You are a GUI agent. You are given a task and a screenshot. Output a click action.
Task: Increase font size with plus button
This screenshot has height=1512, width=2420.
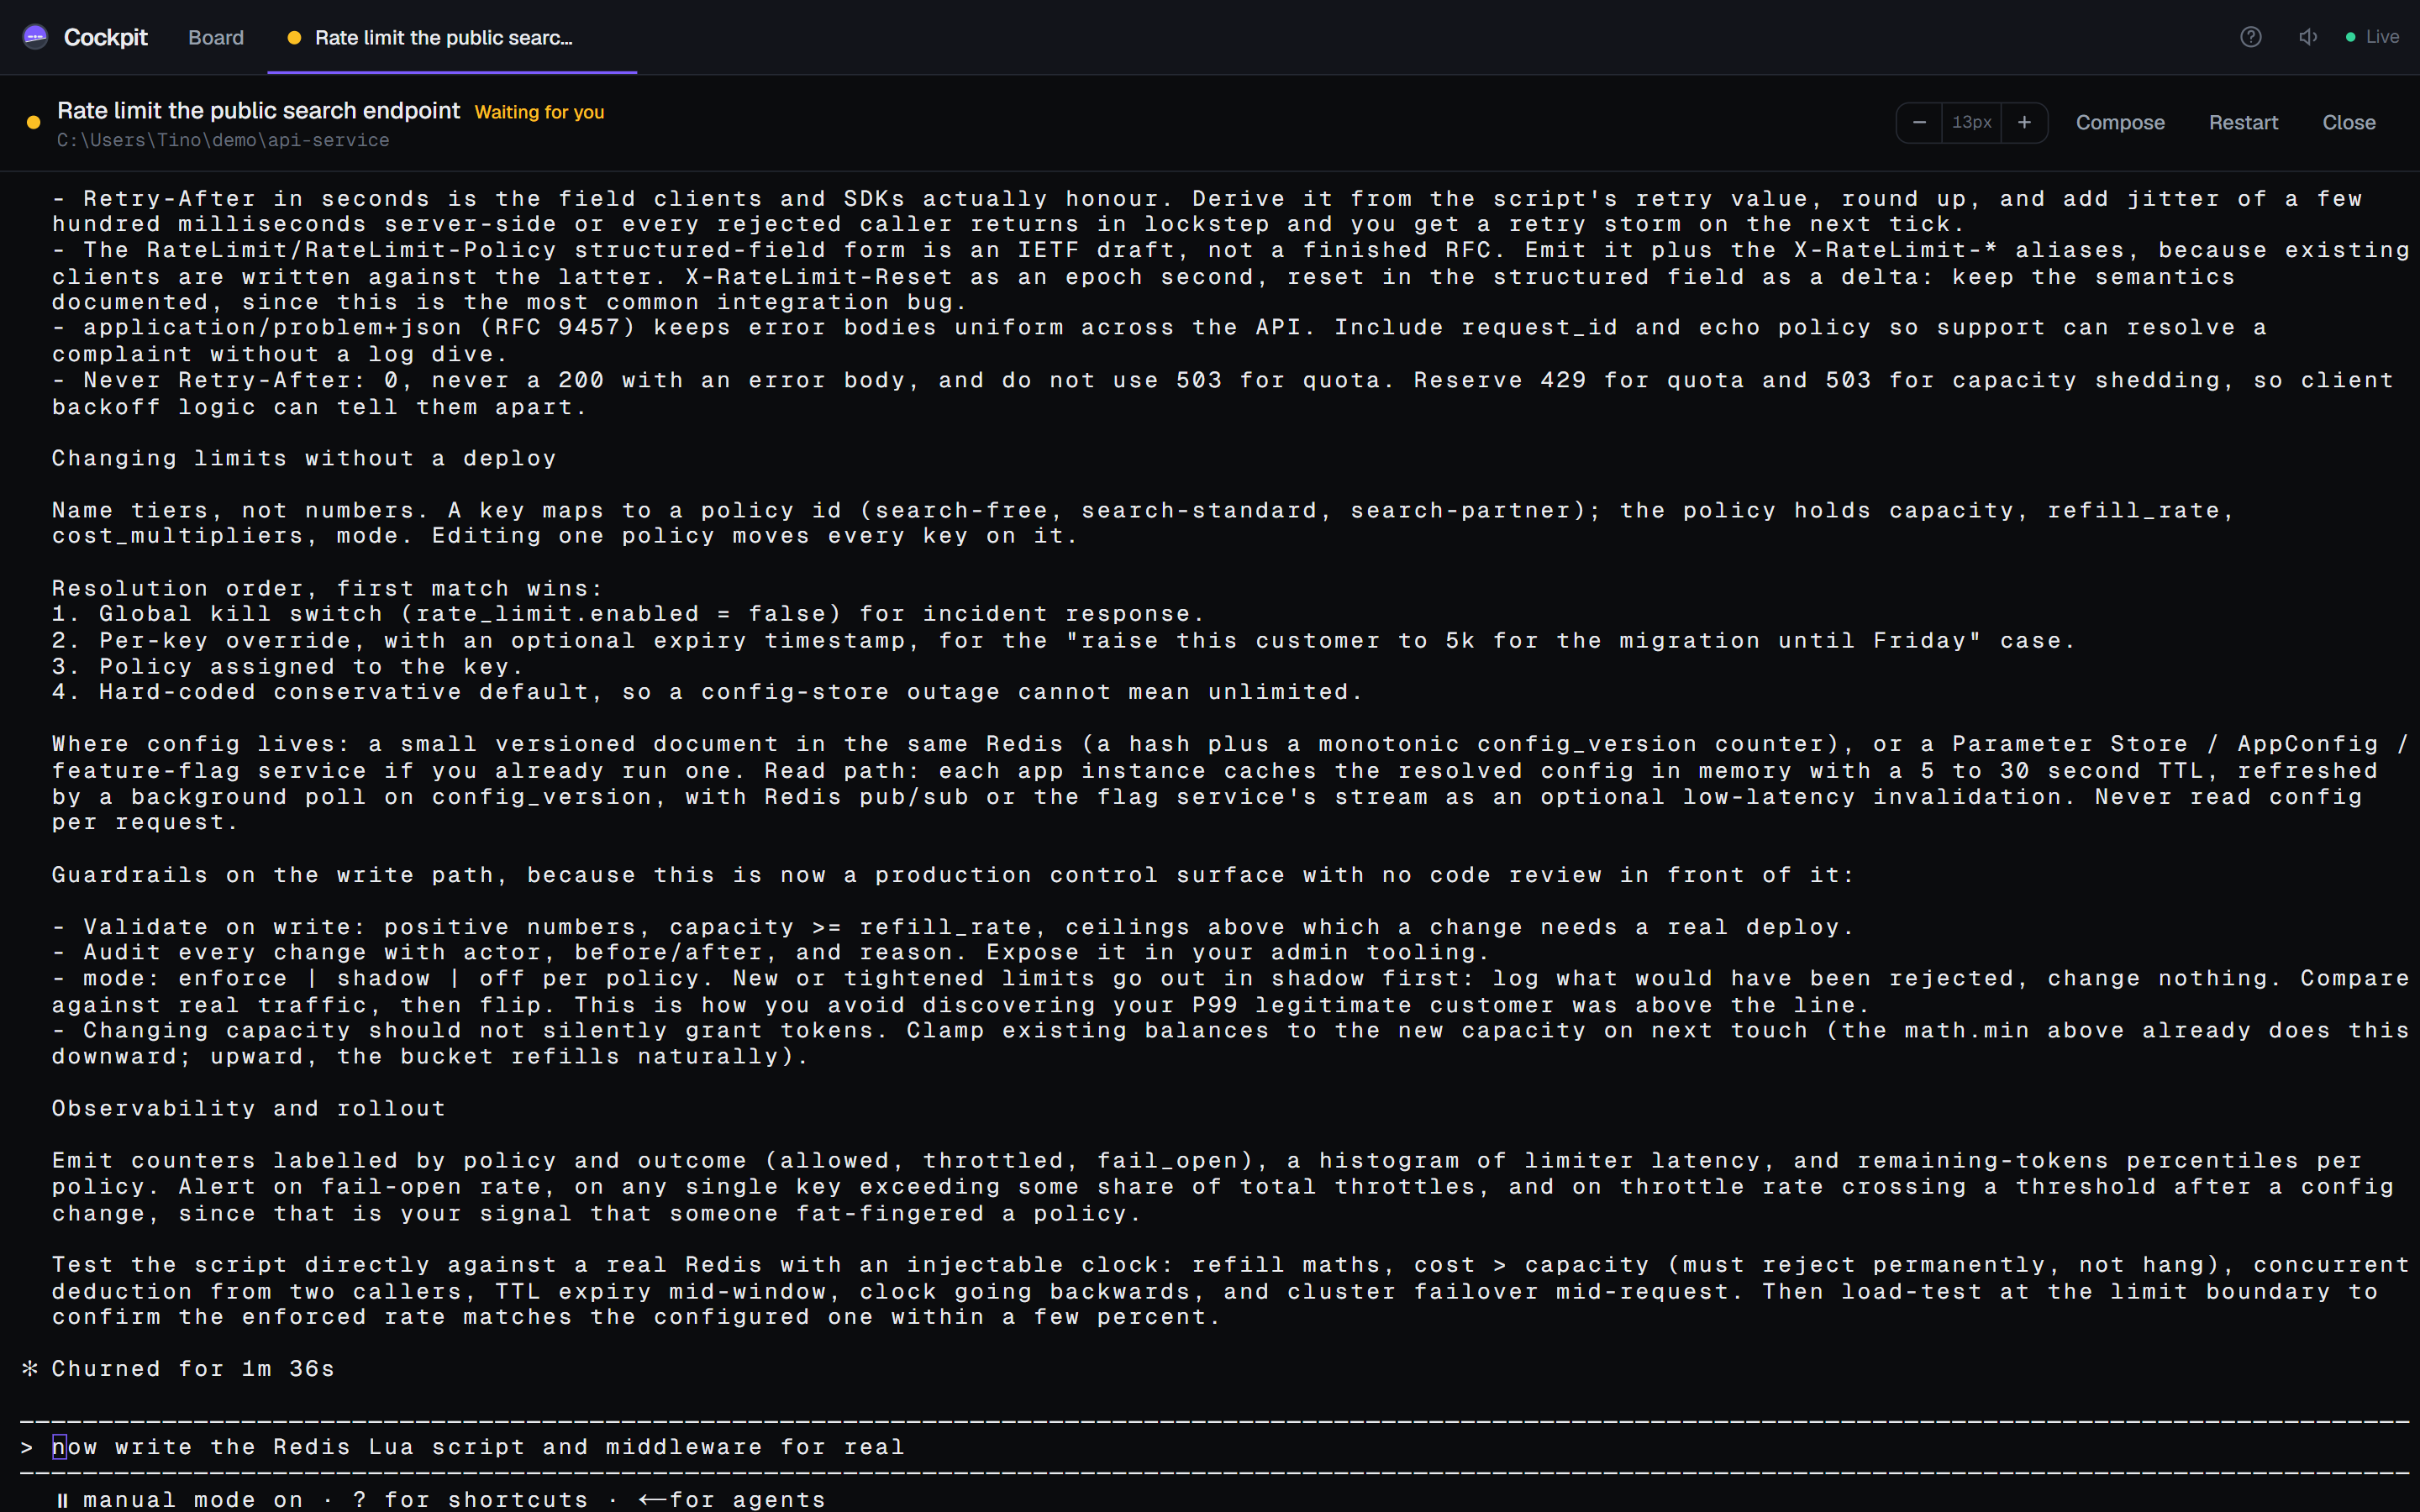[x=2024, y=122]
